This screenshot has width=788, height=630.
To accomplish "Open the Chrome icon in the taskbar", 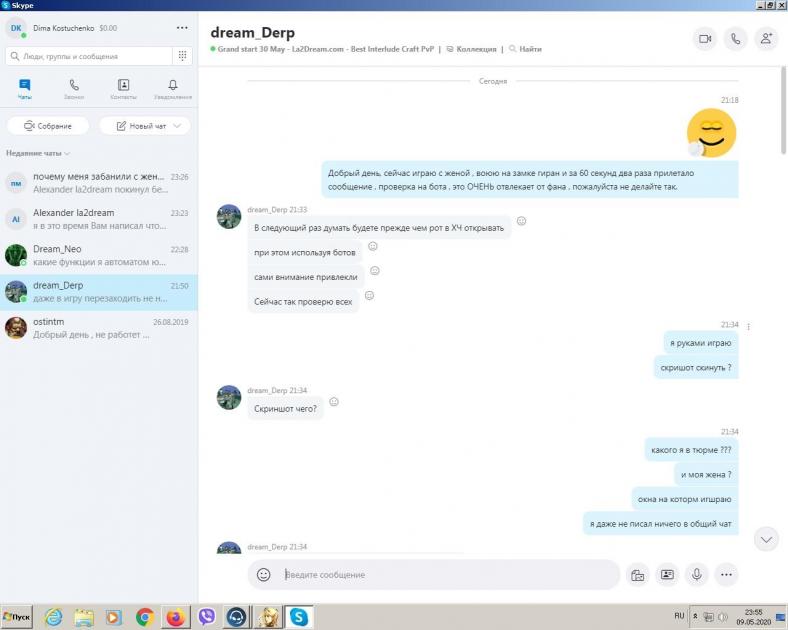I will [145, 617].
